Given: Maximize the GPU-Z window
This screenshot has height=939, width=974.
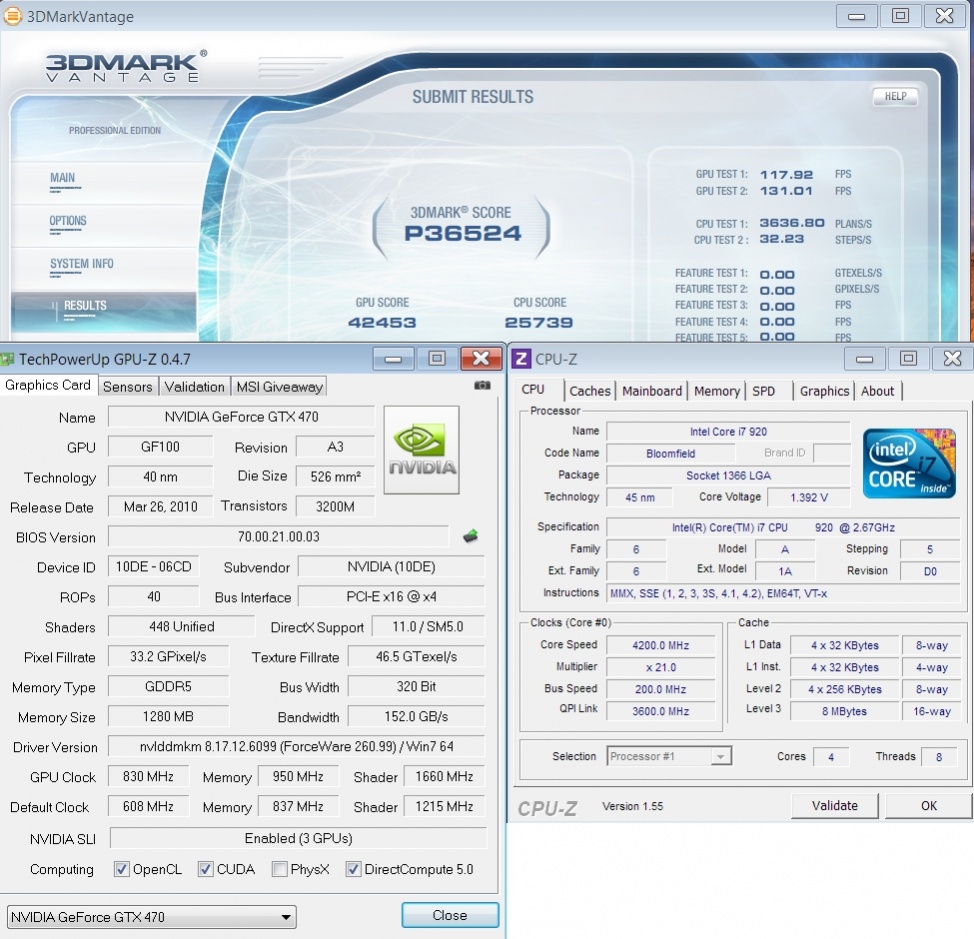Looking at the screenshot, I should click(437, 359).
